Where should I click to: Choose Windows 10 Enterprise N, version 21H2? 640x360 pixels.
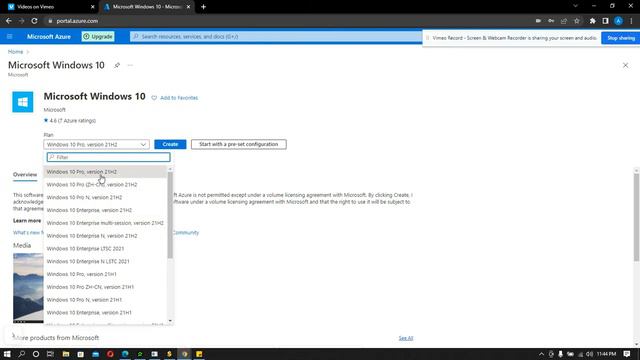105,236
